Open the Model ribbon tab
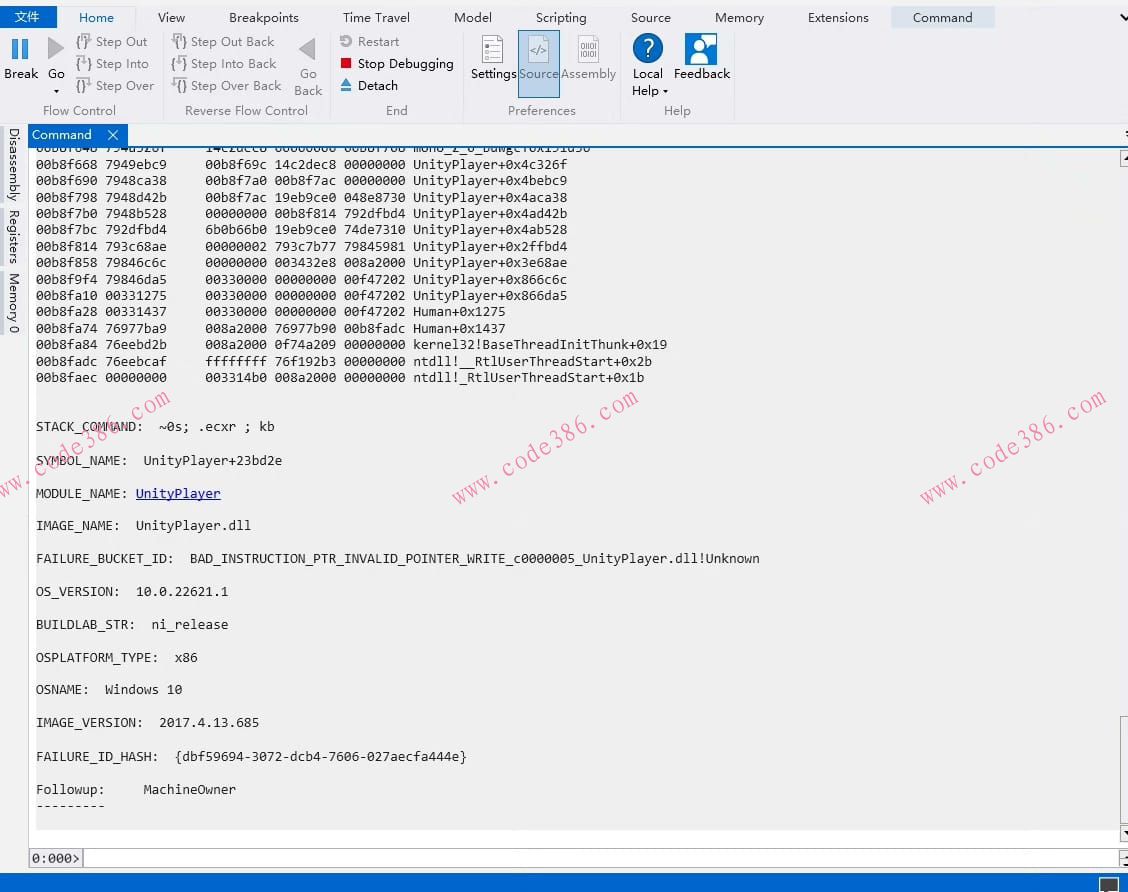This screenshot has height=892, width=1128. click(x=473, y=17)
